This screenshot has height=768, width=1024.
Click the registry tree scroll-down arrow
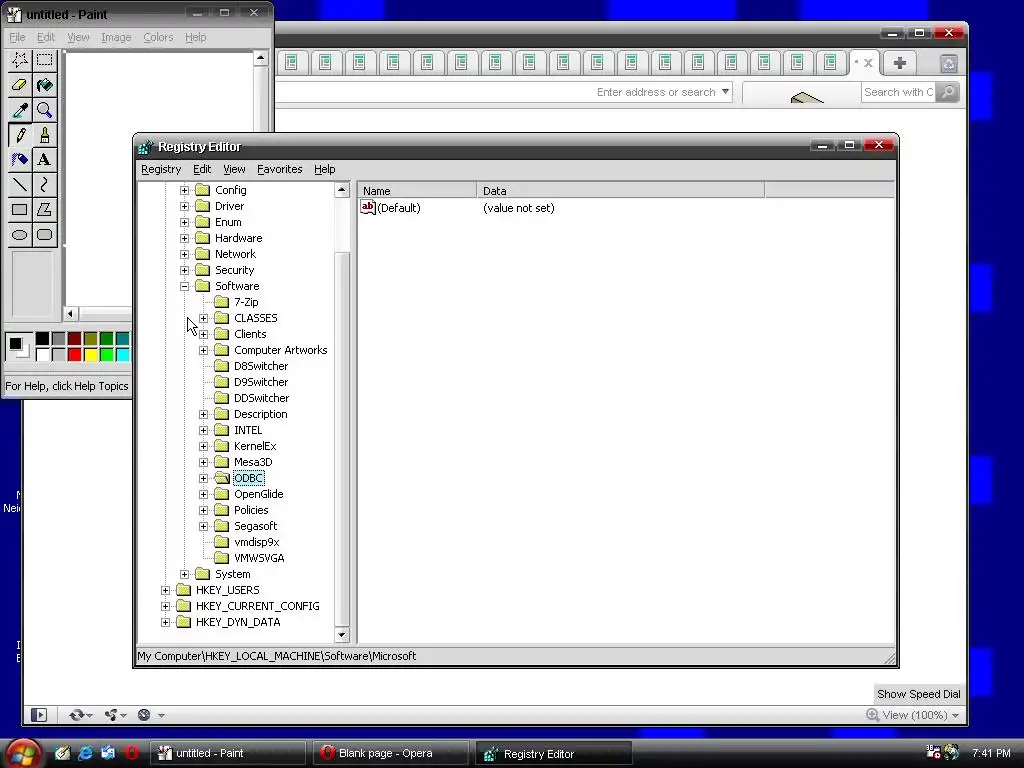pos(342,634)
